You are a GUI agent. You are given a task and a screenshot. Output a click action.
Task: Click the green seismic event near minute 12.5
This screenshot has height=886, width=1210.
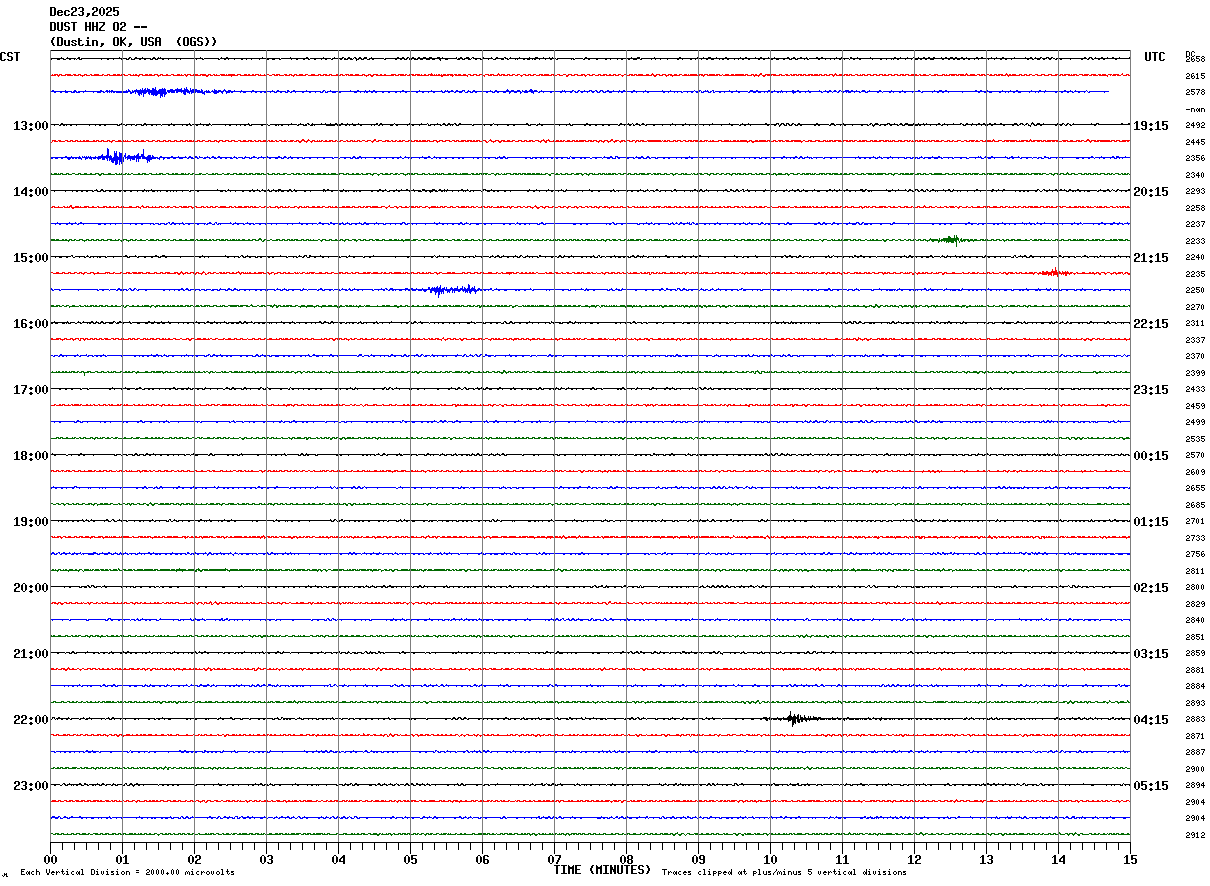pos(950,240)
